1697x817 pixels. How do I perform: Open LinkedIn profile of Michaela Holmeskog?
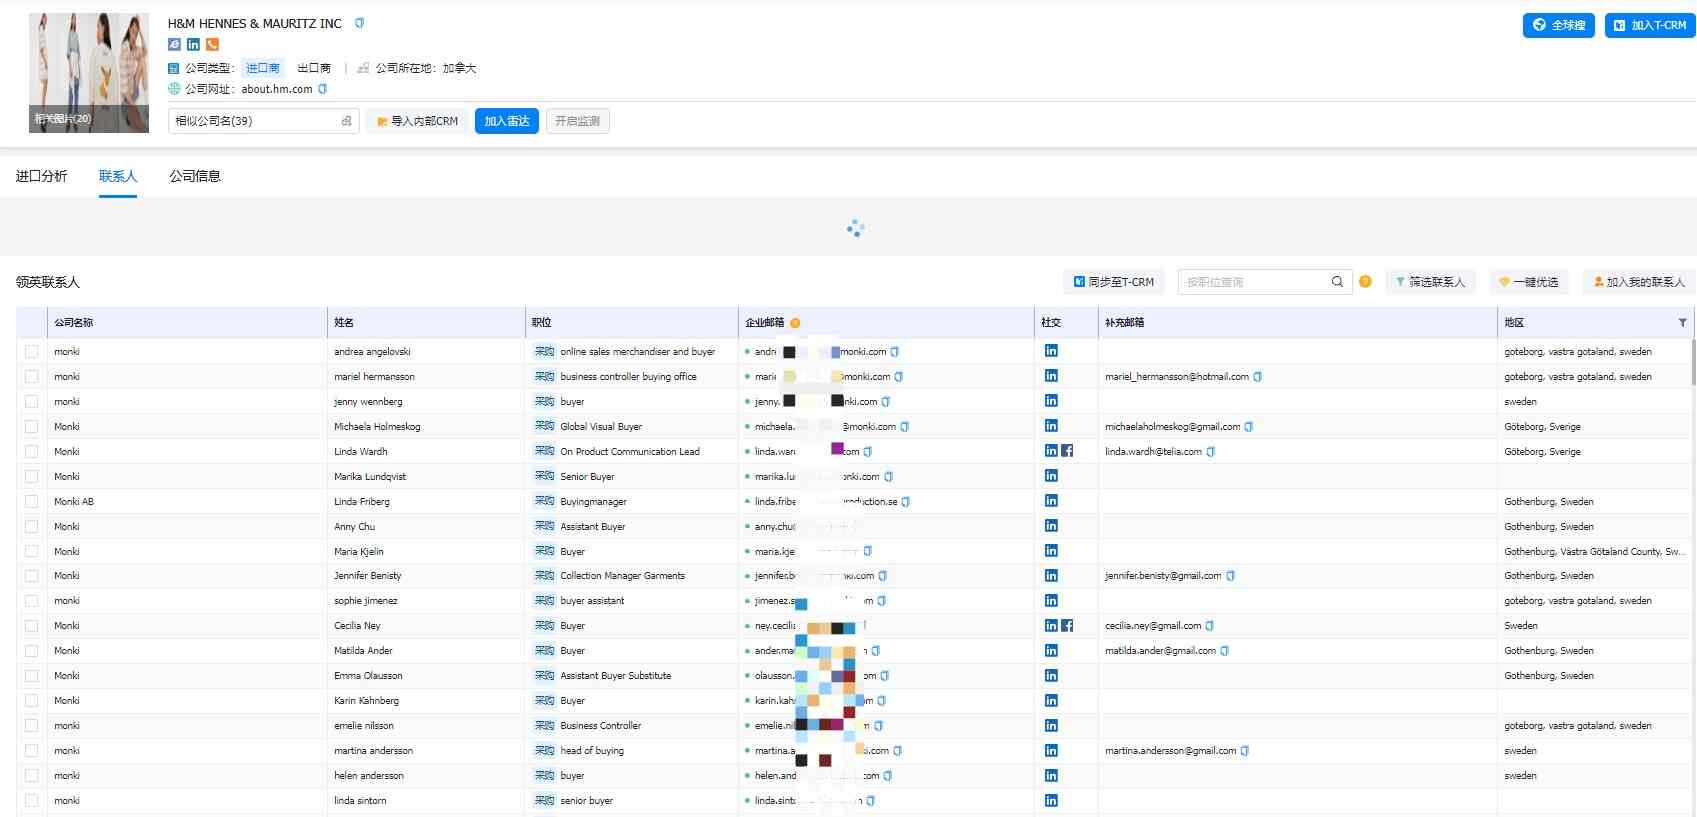pyautogui.click(x=1051, y=426)
